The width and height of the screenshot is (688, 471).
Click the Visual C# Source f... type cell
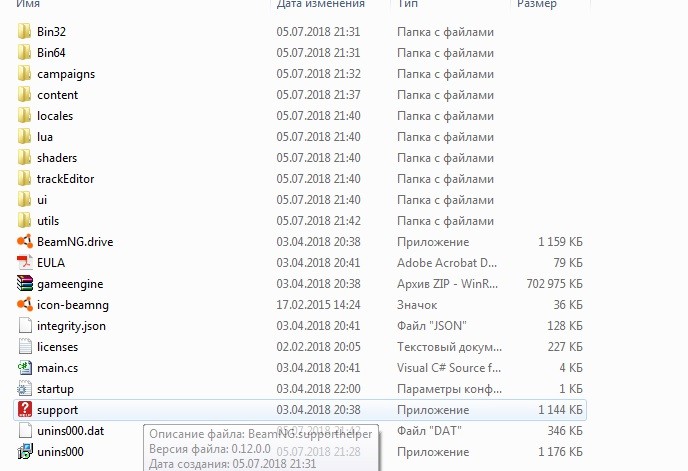pos(449,368)
